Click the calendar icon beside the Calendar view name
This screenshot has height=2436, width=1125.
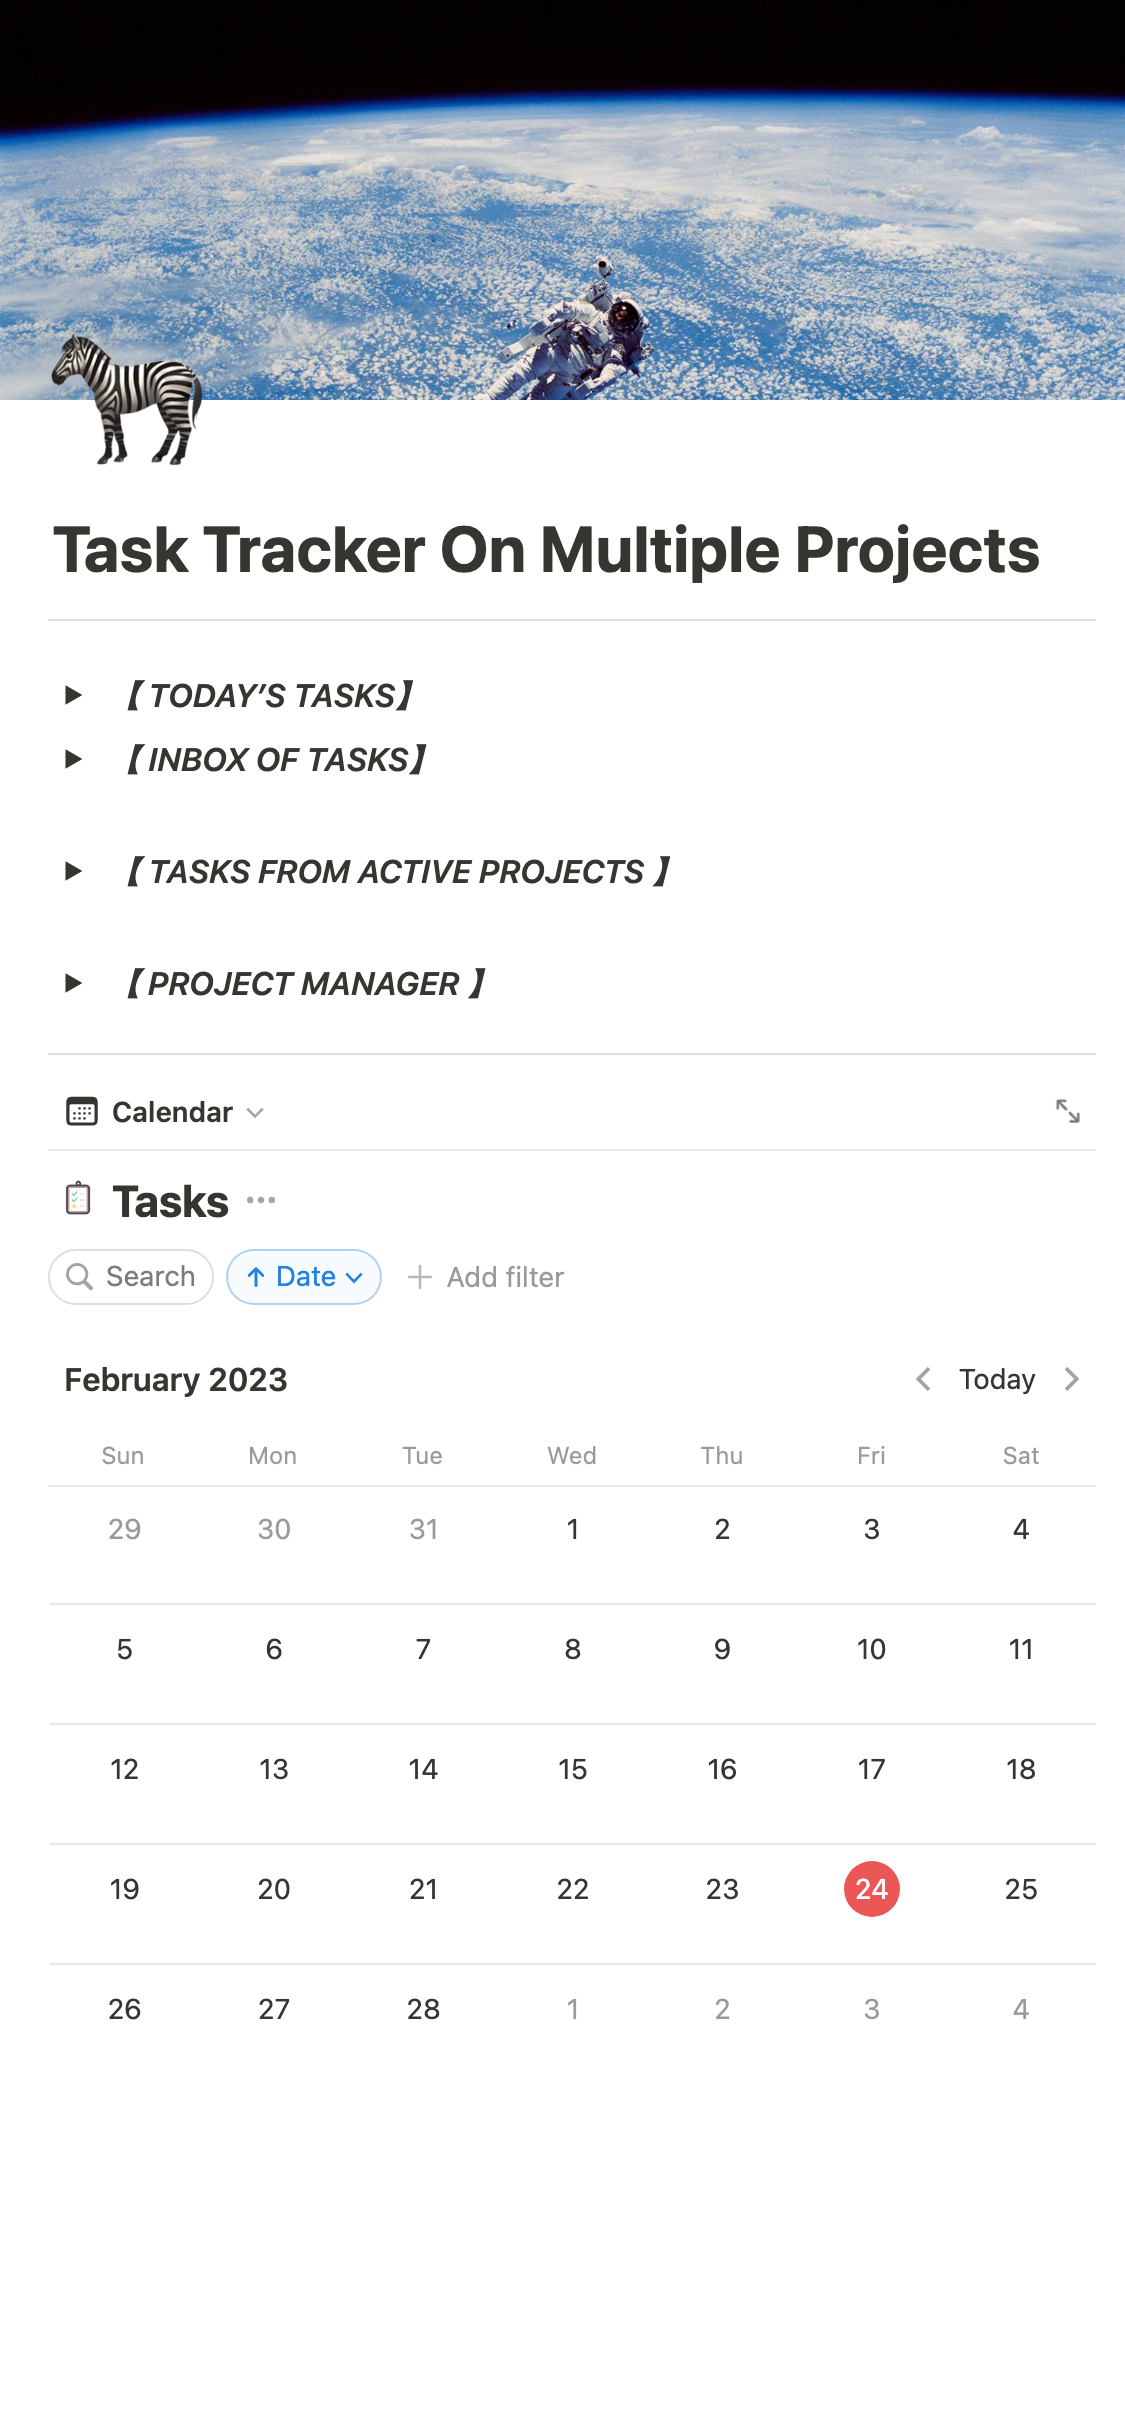pos(82,1111)
